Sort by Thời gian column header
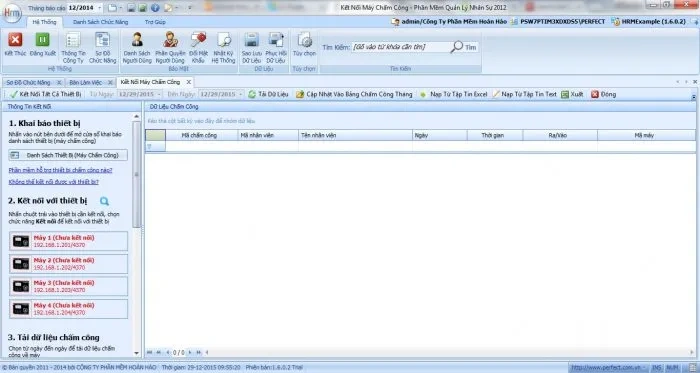 click(x=495, y=135)
